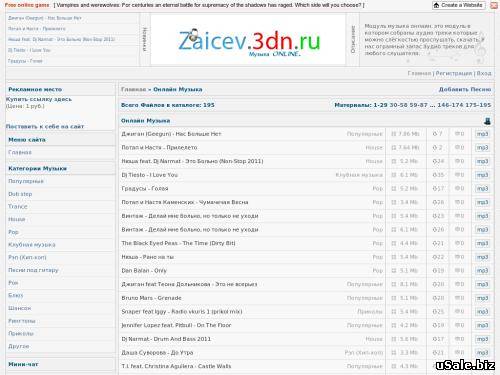Download mp3 of Jennifer Lopez - On The Floor
This screenshot has height=375, width=500.
(482, 325)
